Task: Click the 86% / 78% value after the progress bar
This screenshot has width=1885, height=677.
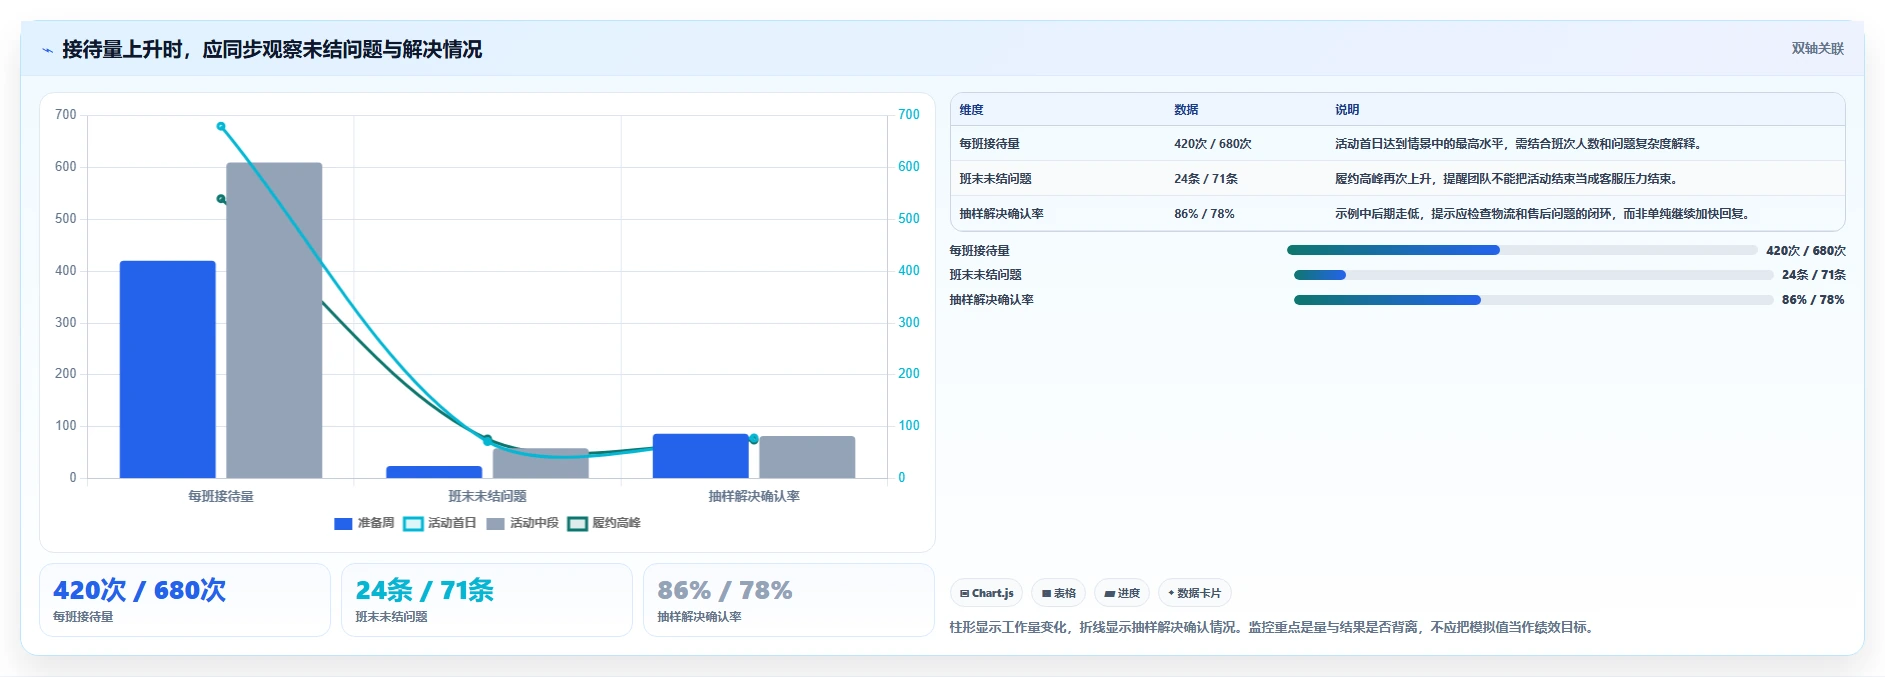Action: [1813, 300]
